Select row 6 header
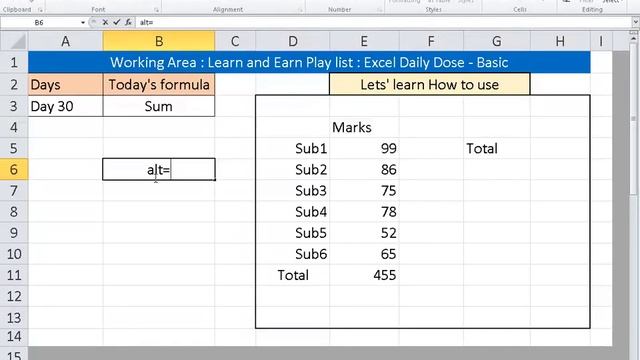 coord(14,169)
